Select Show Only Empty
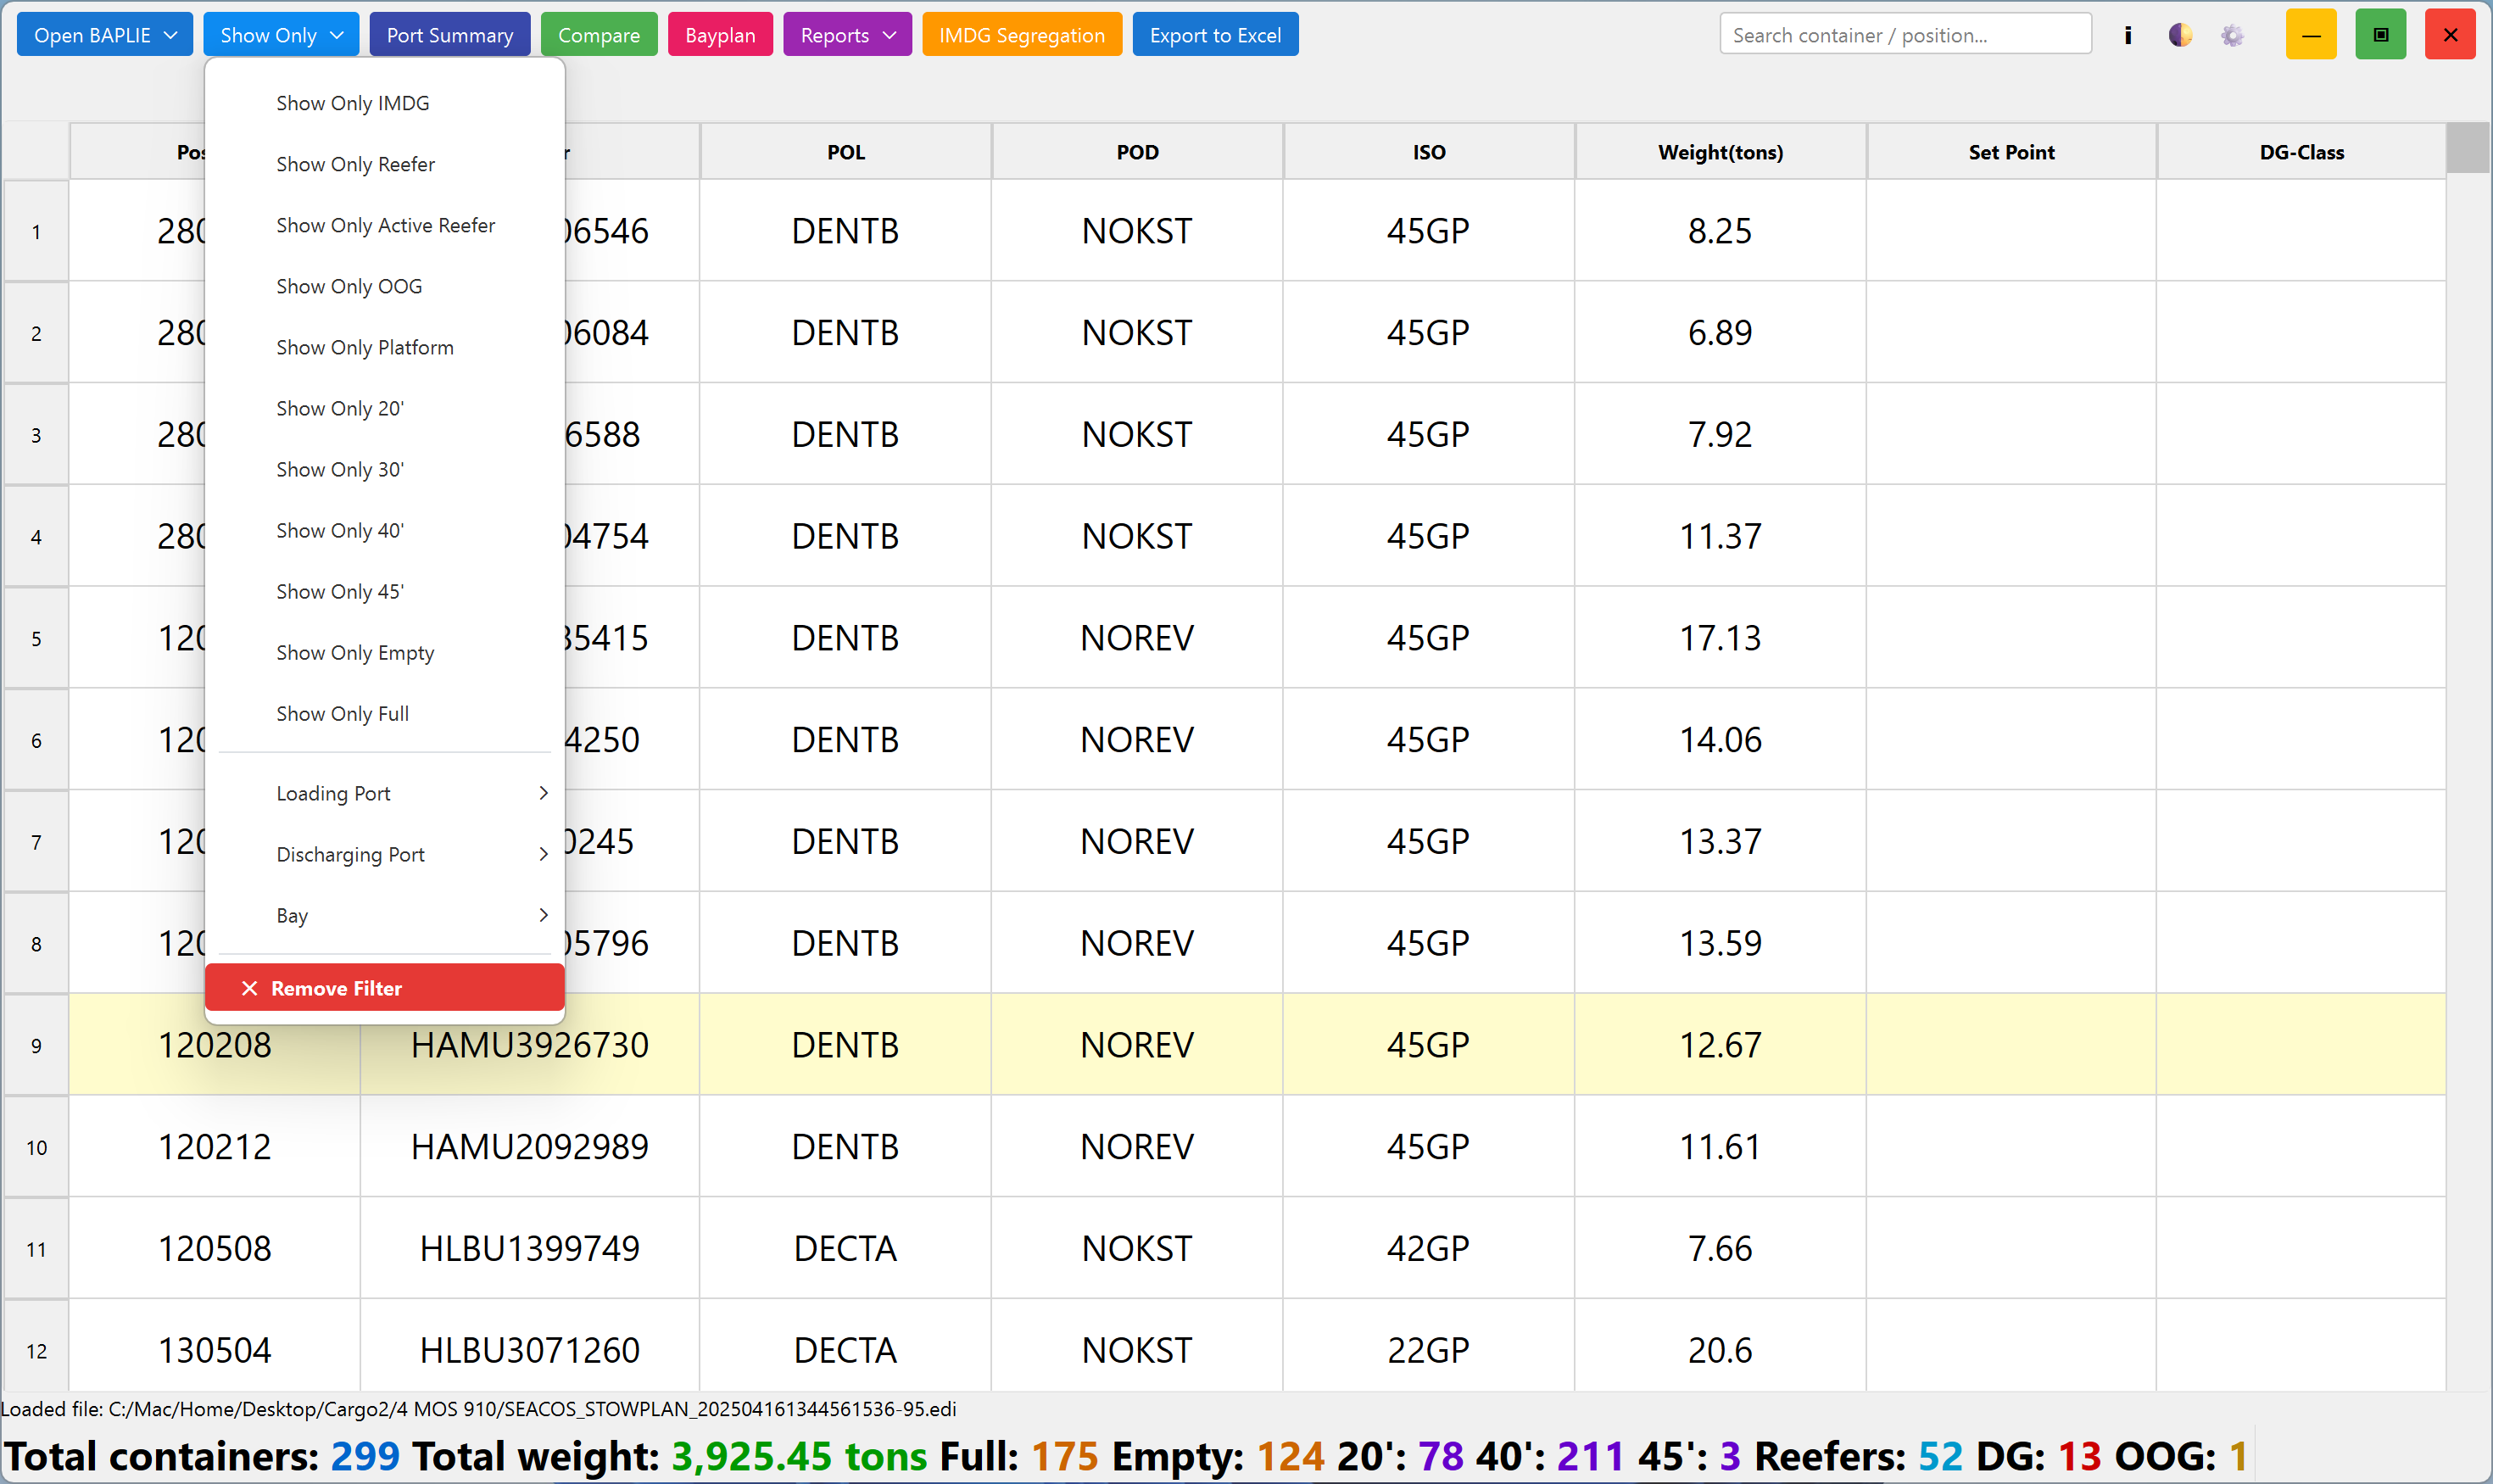 385,652
